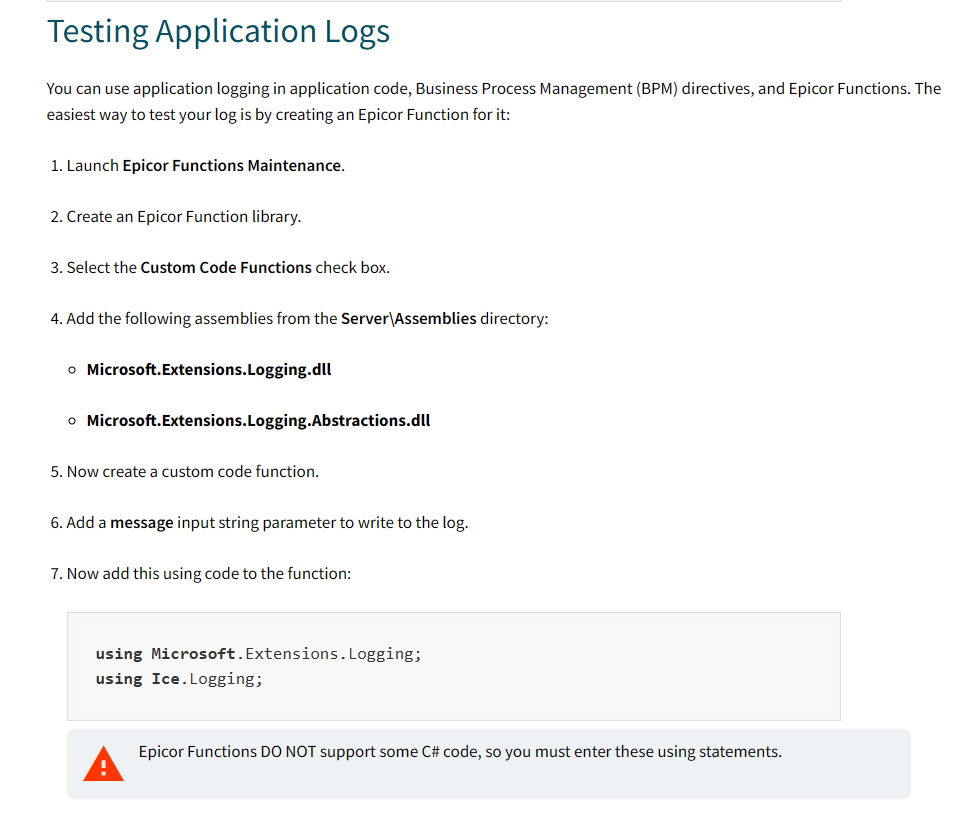Click the step "Now create a custom code function."

193,472
